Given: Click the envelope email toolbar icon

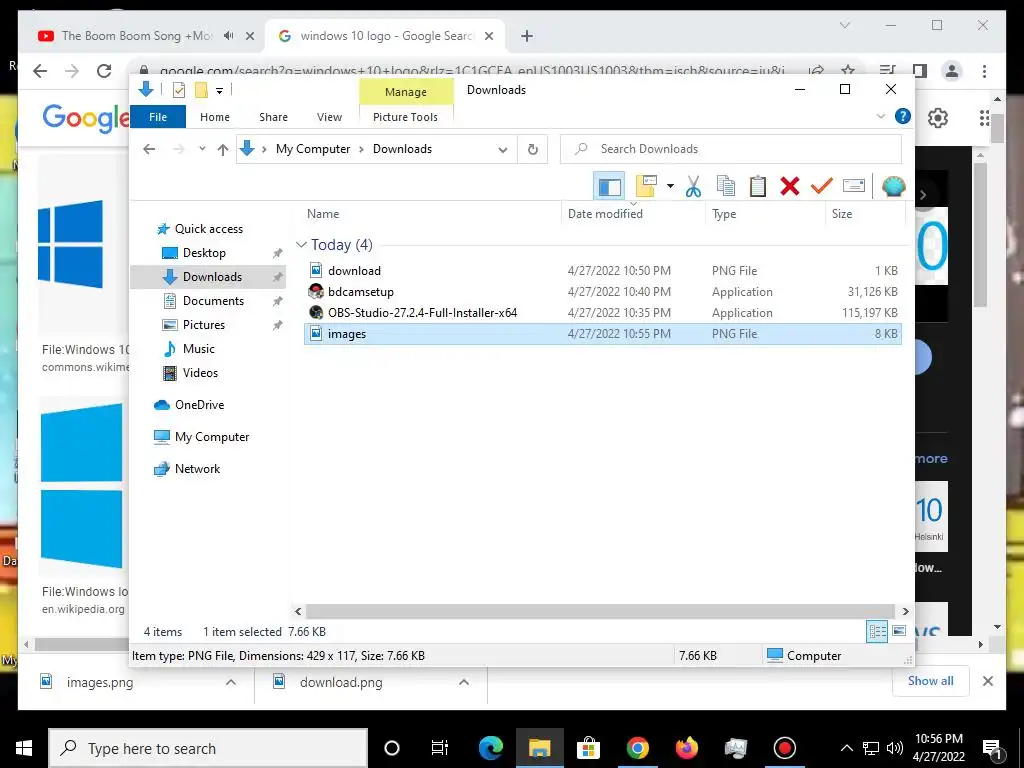Looking at the screenshot, I should (854, 186).
